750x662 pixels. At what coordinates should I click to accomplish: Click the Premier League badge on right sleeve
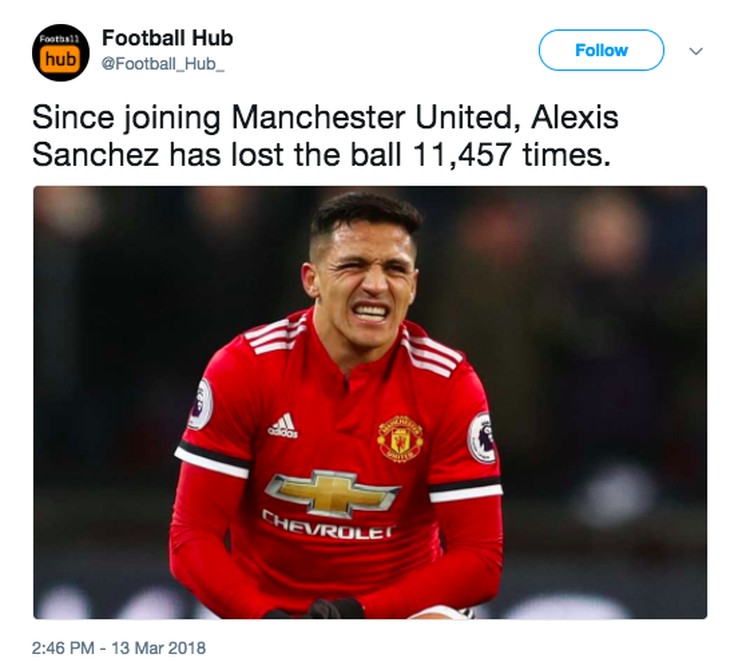[482, 437]
